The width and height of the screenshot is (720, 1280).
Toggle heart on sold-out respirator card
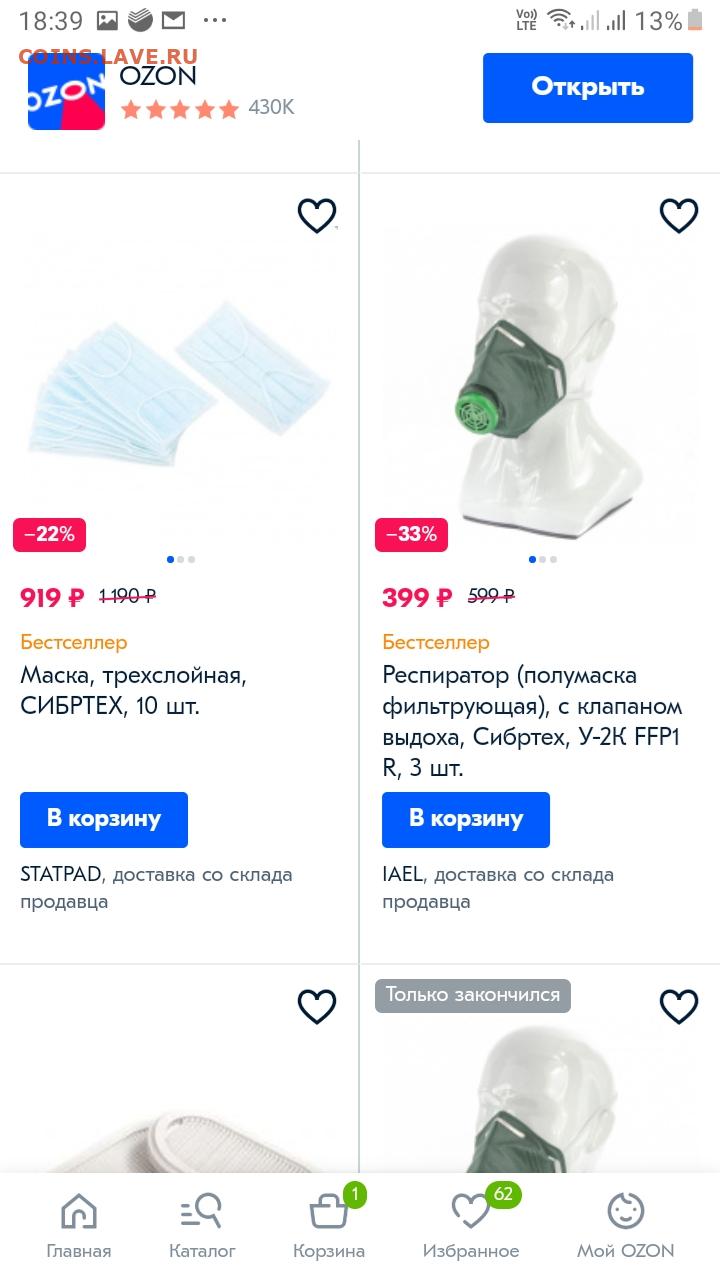point(679,1006)
